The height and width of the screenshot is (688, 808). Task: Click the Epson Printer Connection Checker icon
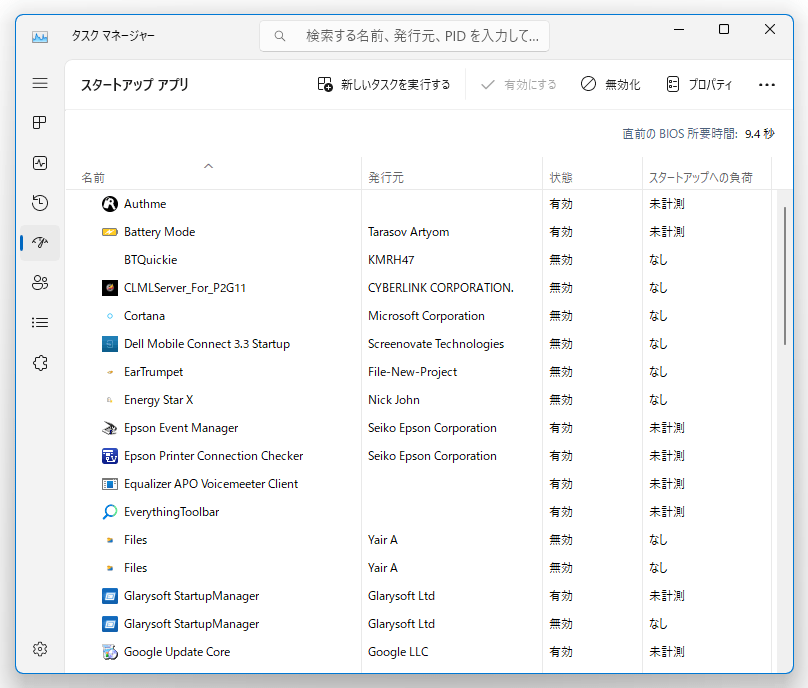(110, 456)
